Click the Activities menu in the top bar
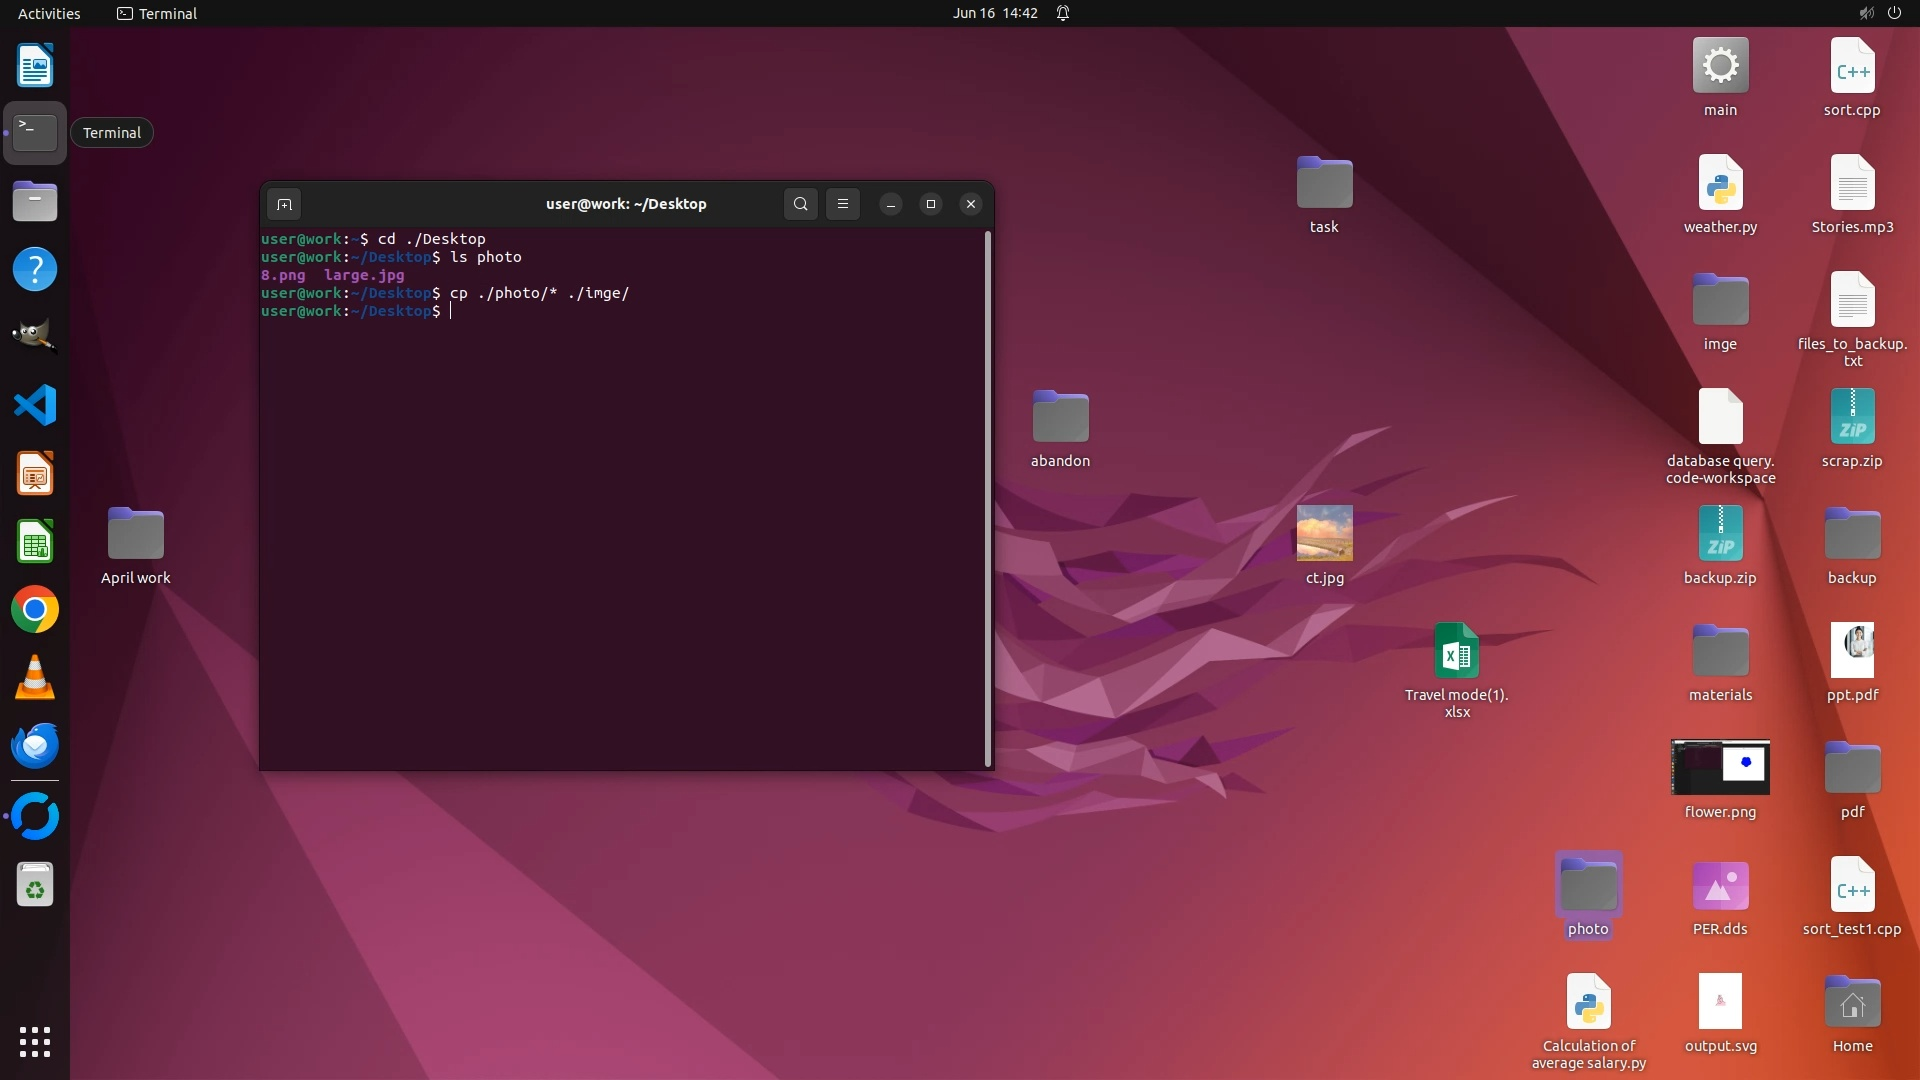Viewport: 1920px width, 1080px height. (x=49, y=13)
